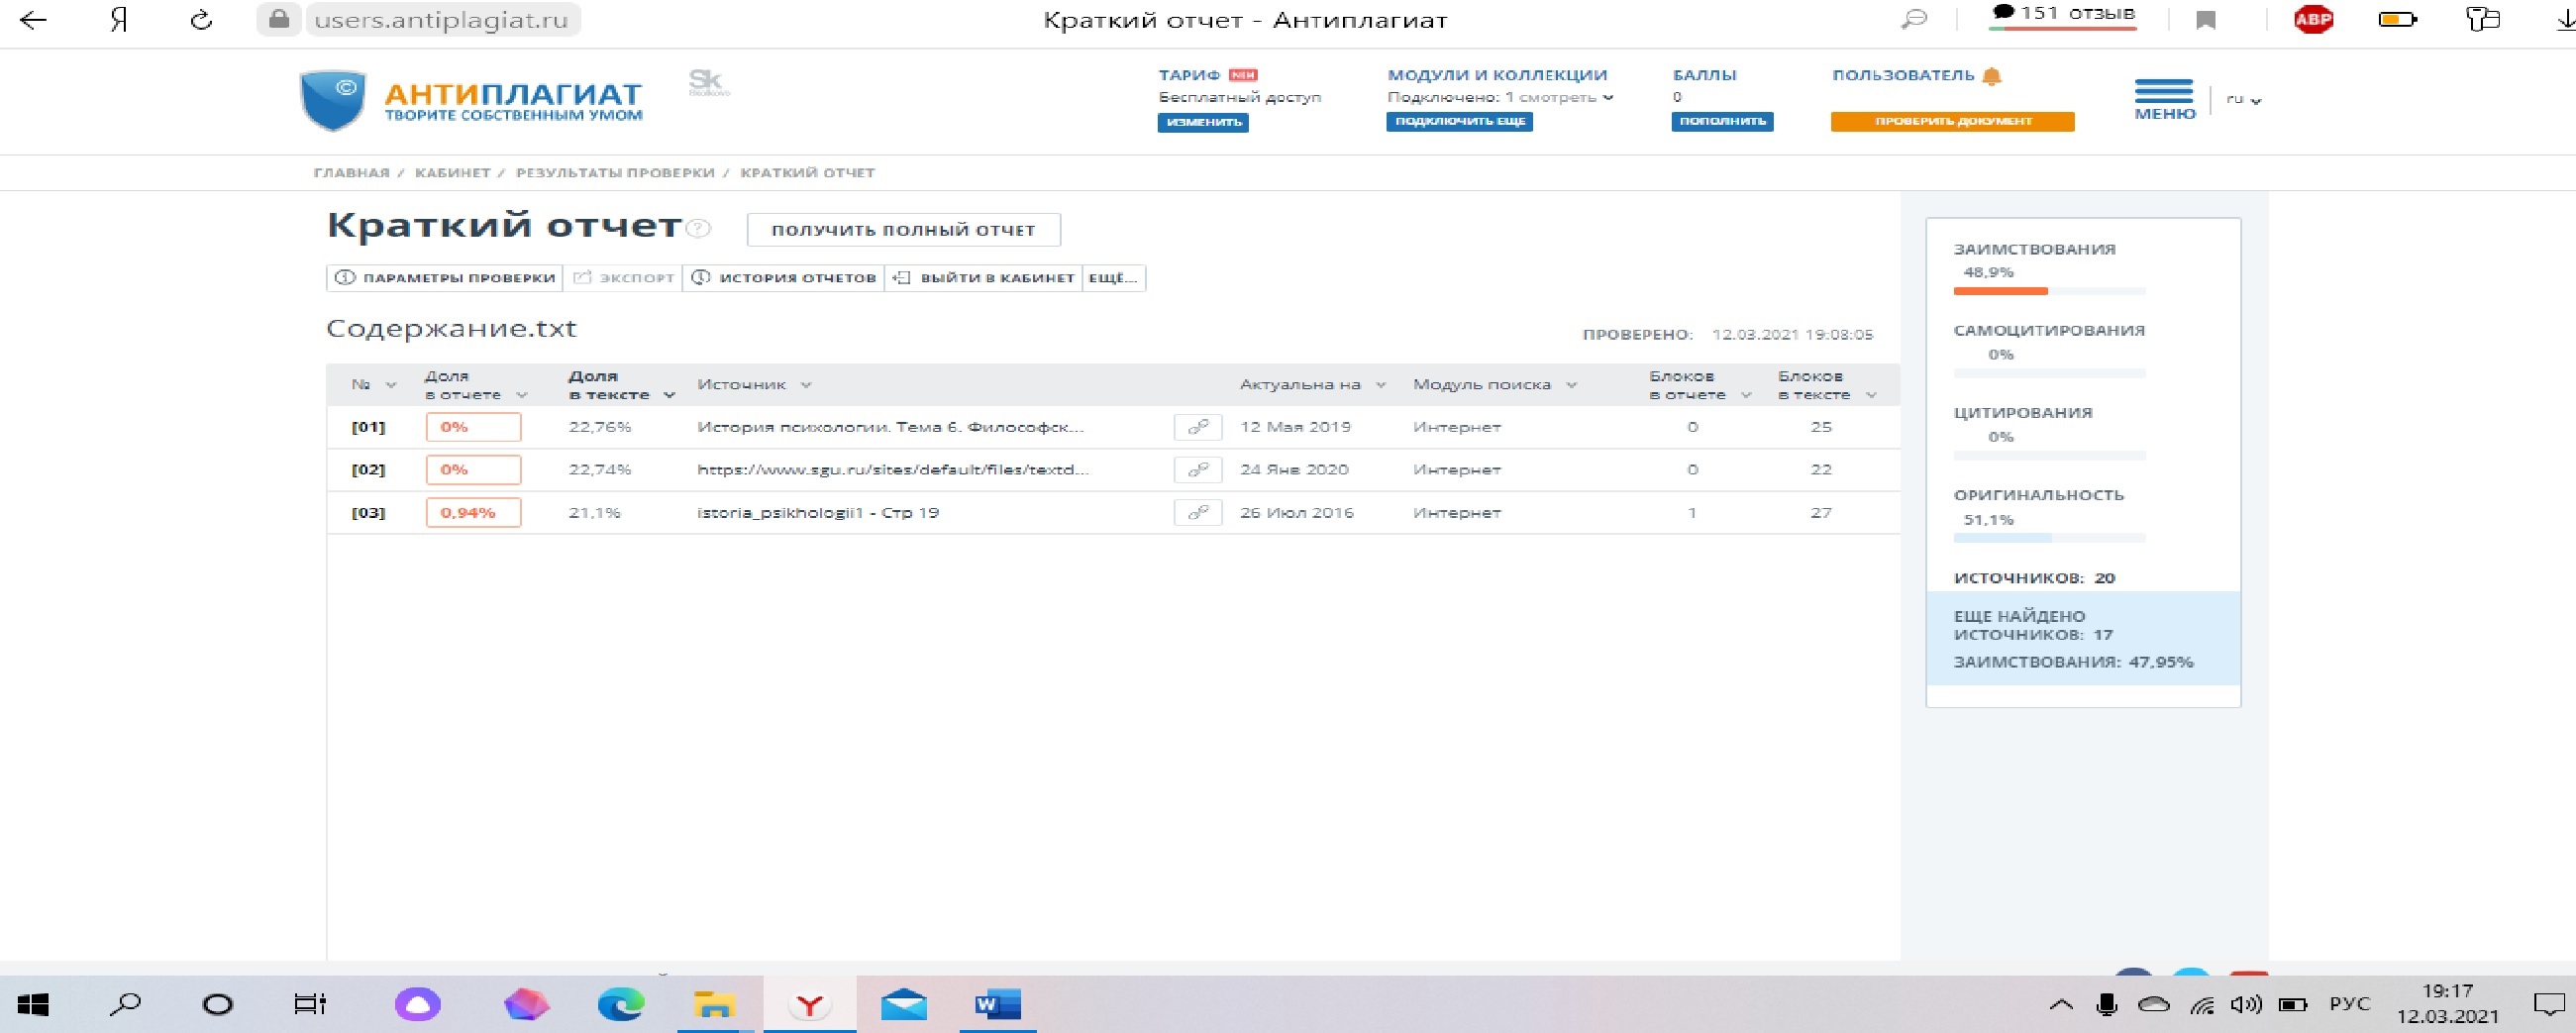Reload the page with the refresh icon
The height and width of the screenshot is (1033, 2576).
201,20
